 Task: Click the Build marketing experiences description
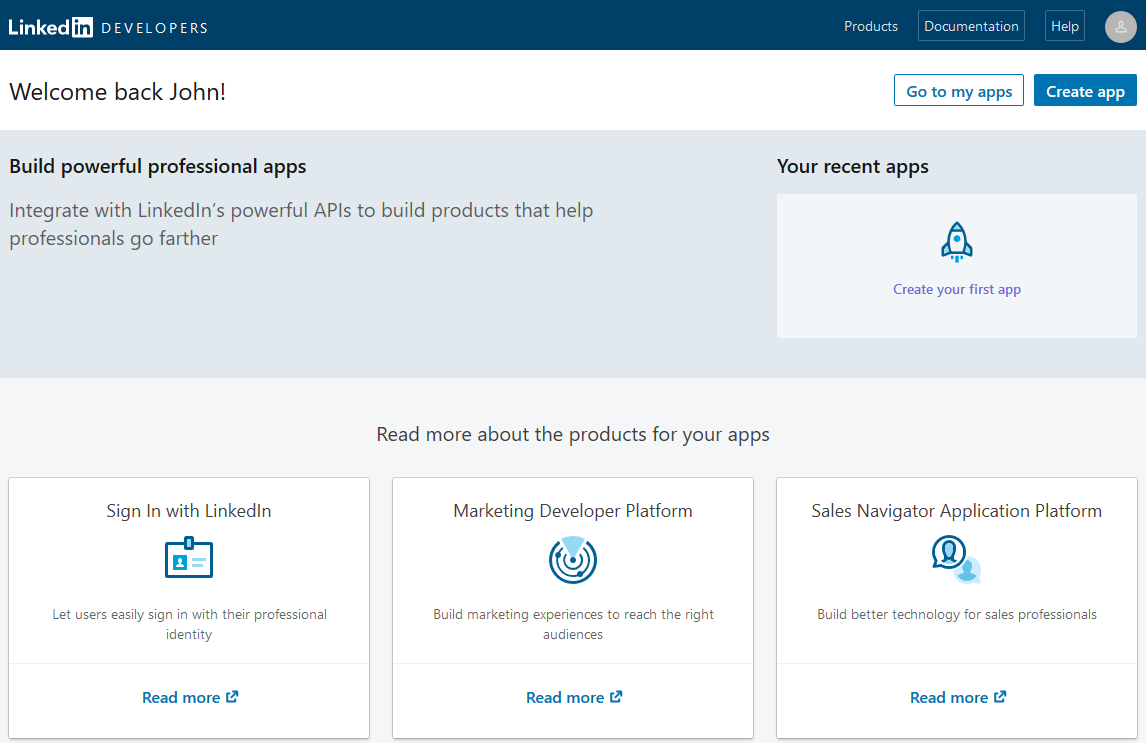[x=573, y=625]
